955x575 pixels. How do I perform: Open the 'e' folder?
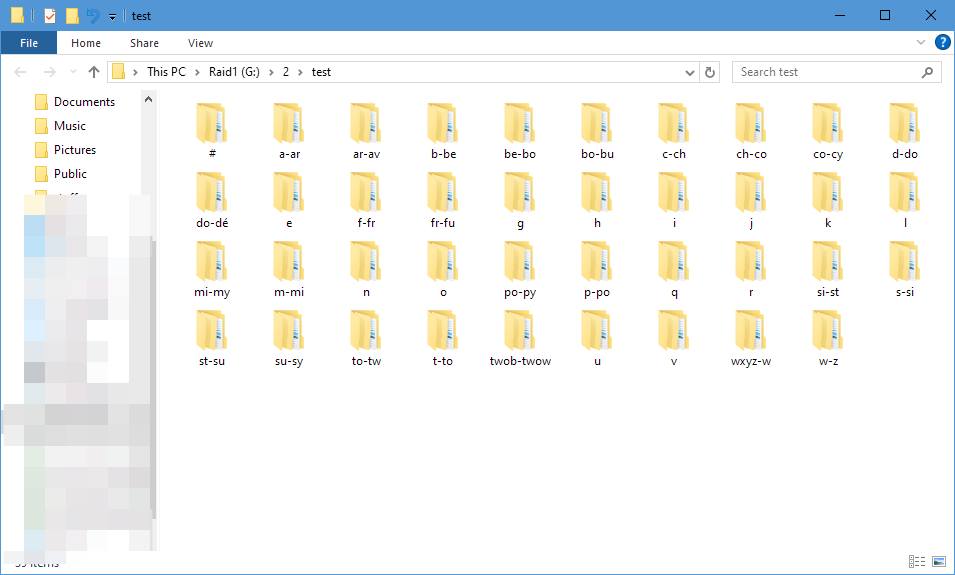point(289,200)
